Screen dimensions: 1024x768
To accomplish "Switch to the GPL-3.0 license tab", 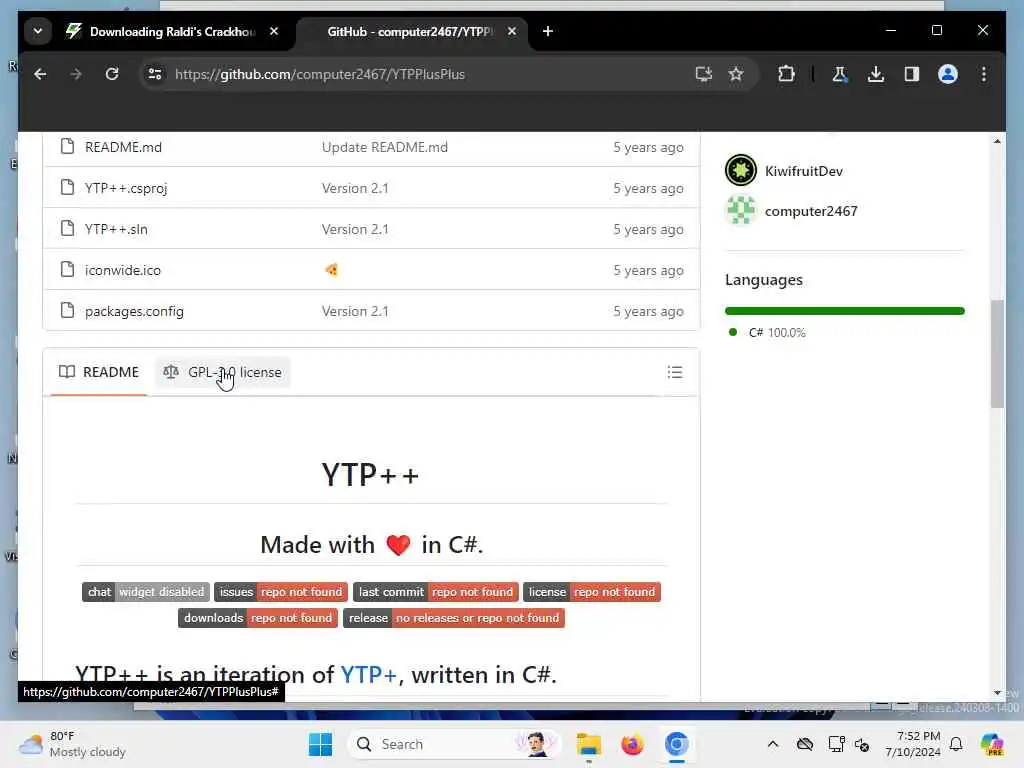I will (222, 372).
